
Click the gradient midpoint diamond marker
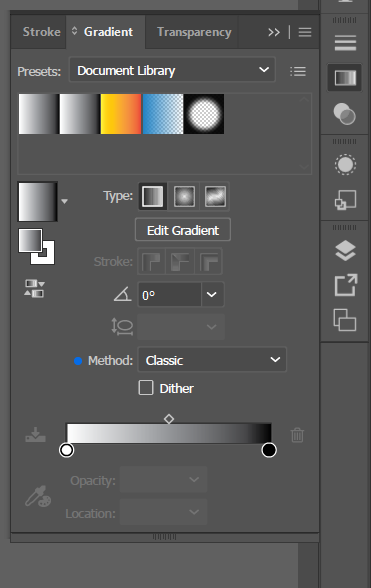[169, 419]
